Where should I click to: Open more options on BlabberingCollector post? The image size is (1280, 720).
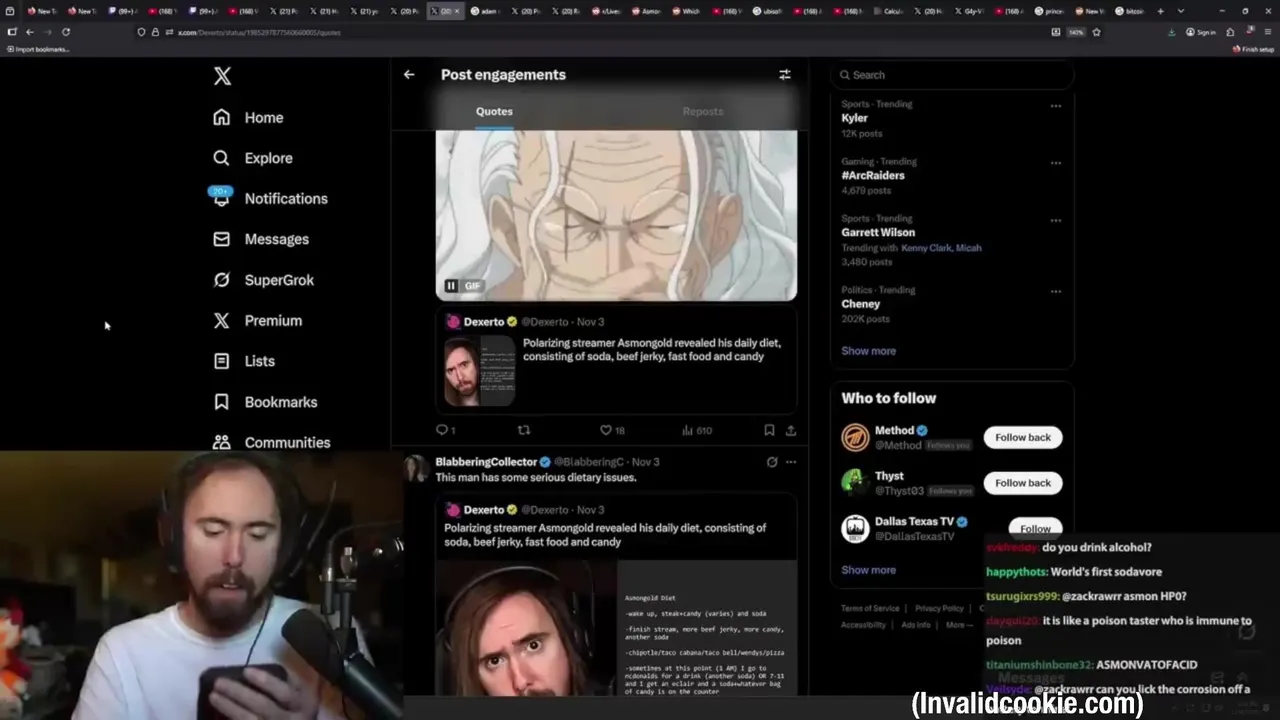tap(791, 462)
